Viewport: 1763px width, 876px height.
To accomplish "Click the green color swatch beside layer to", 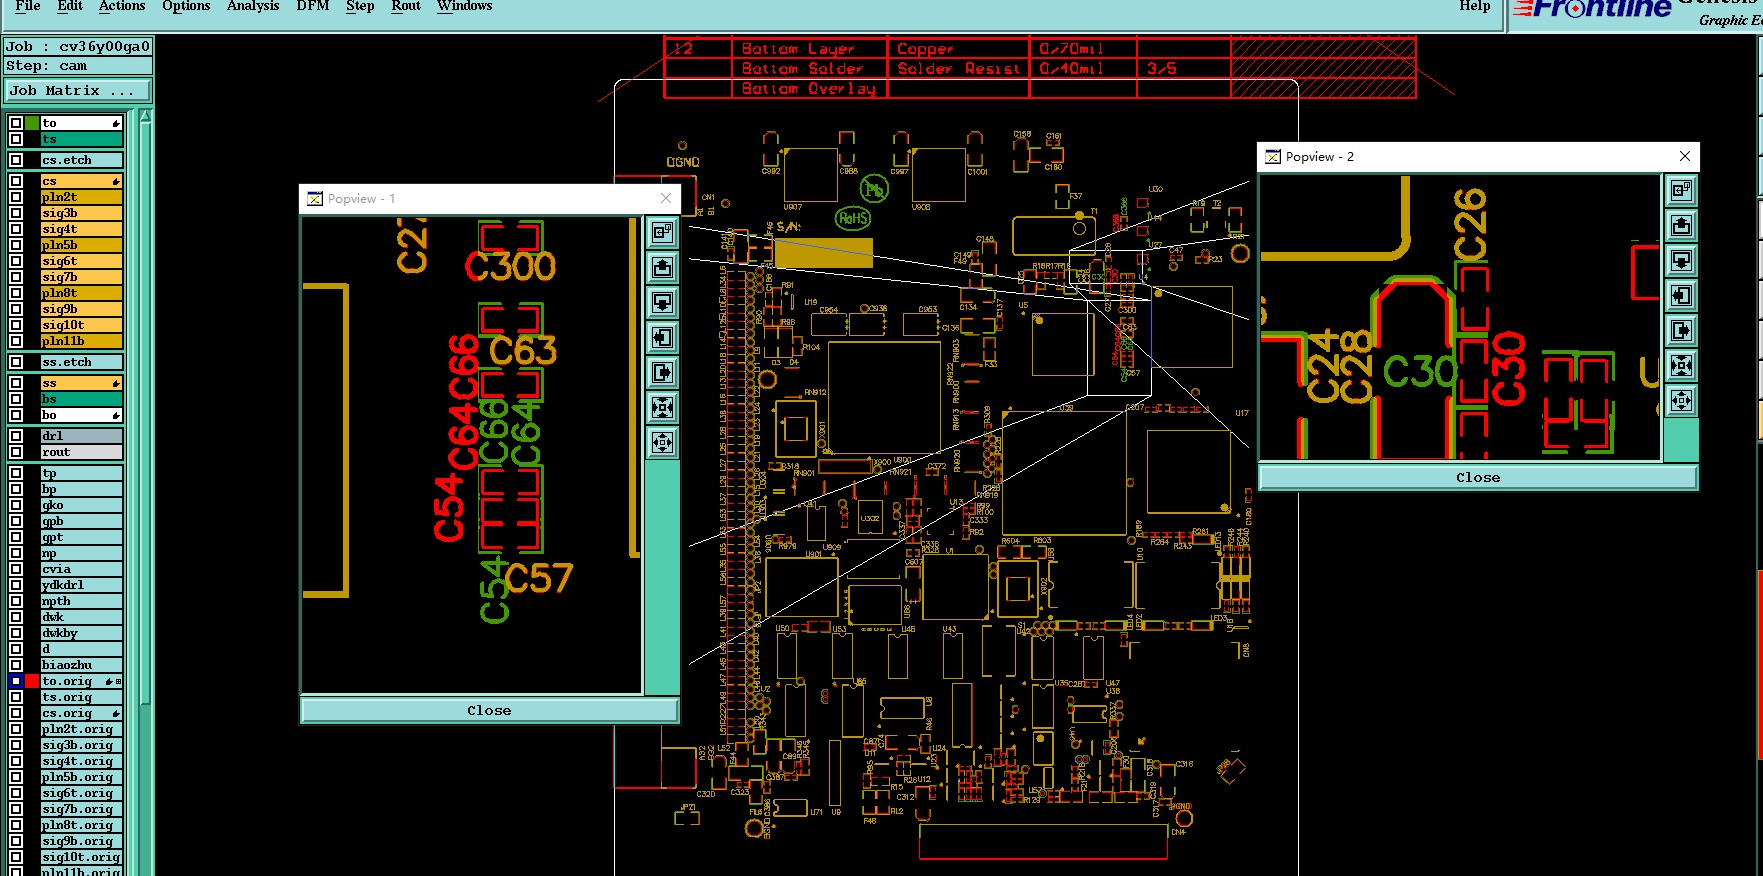I will 32,123.
